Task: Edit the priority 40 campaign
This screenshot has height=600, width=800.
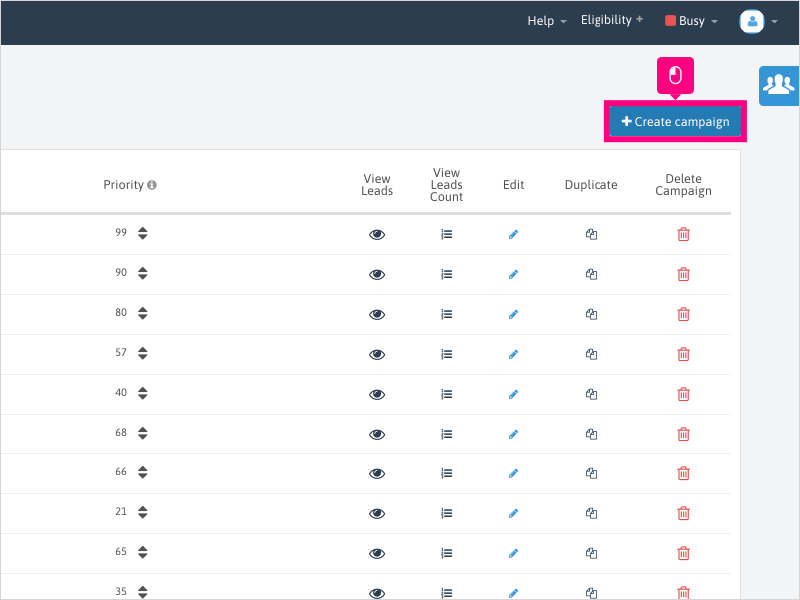Action: pyautogui.click(x=513, y=394)
